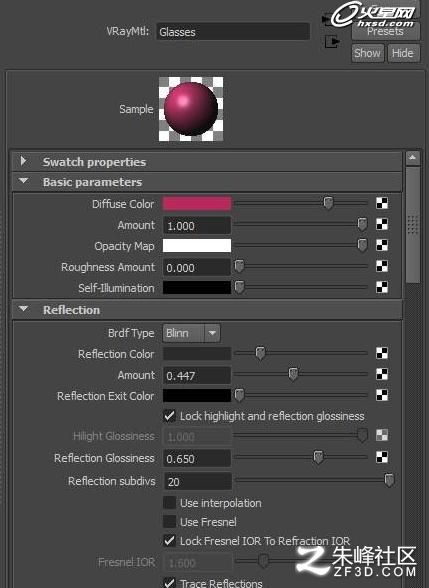Open the Roughness Amount map connection icon
The height and width of the screenshot is (588, 429).
coord(382,266)
